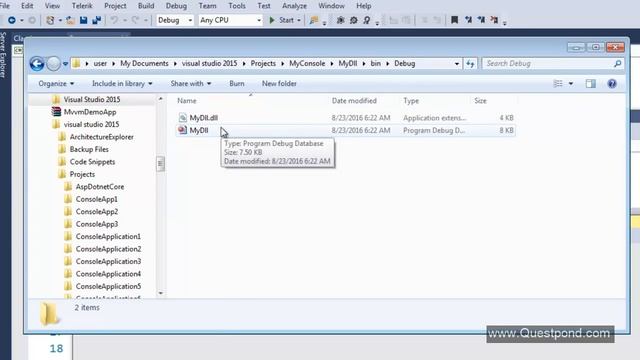The height and width of the screenshot is (360, 640).
Task: Open the Project menu
Action: (115, 6)
